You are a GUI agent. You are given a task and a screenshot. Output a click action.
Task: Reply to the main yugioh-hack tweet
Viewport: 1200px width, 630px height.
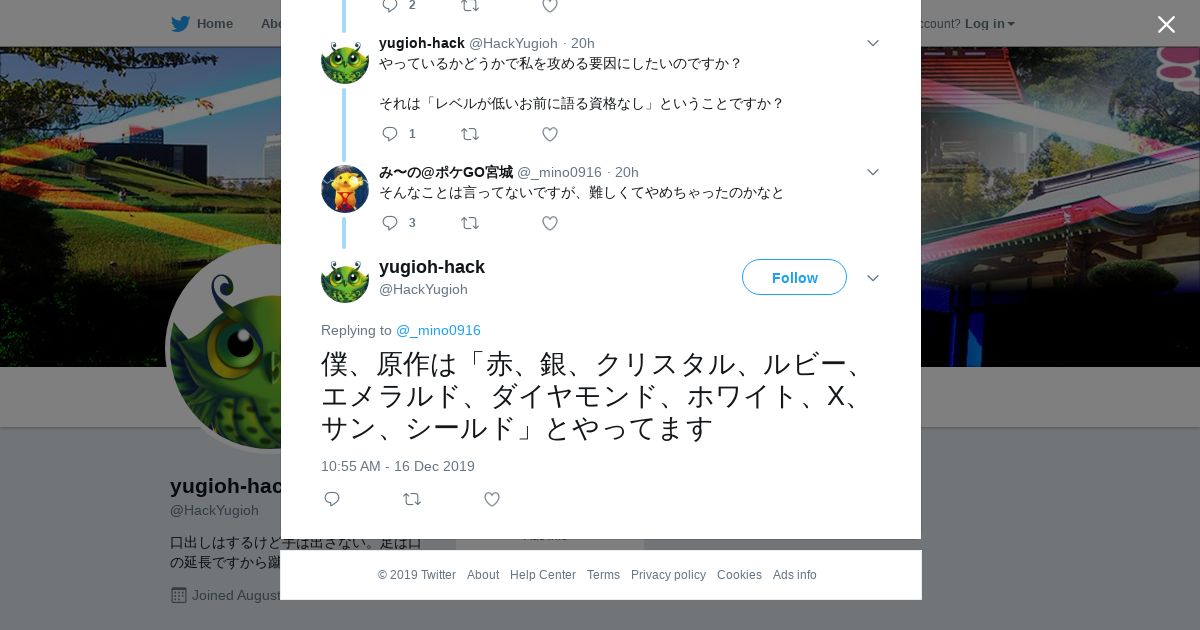[x=332, y=499]
